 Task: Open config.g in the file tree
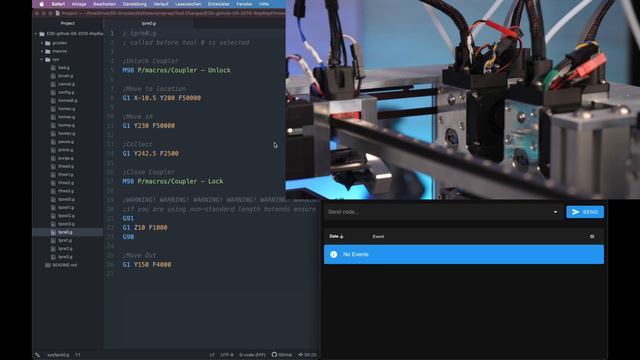click(x=66, y=92)
